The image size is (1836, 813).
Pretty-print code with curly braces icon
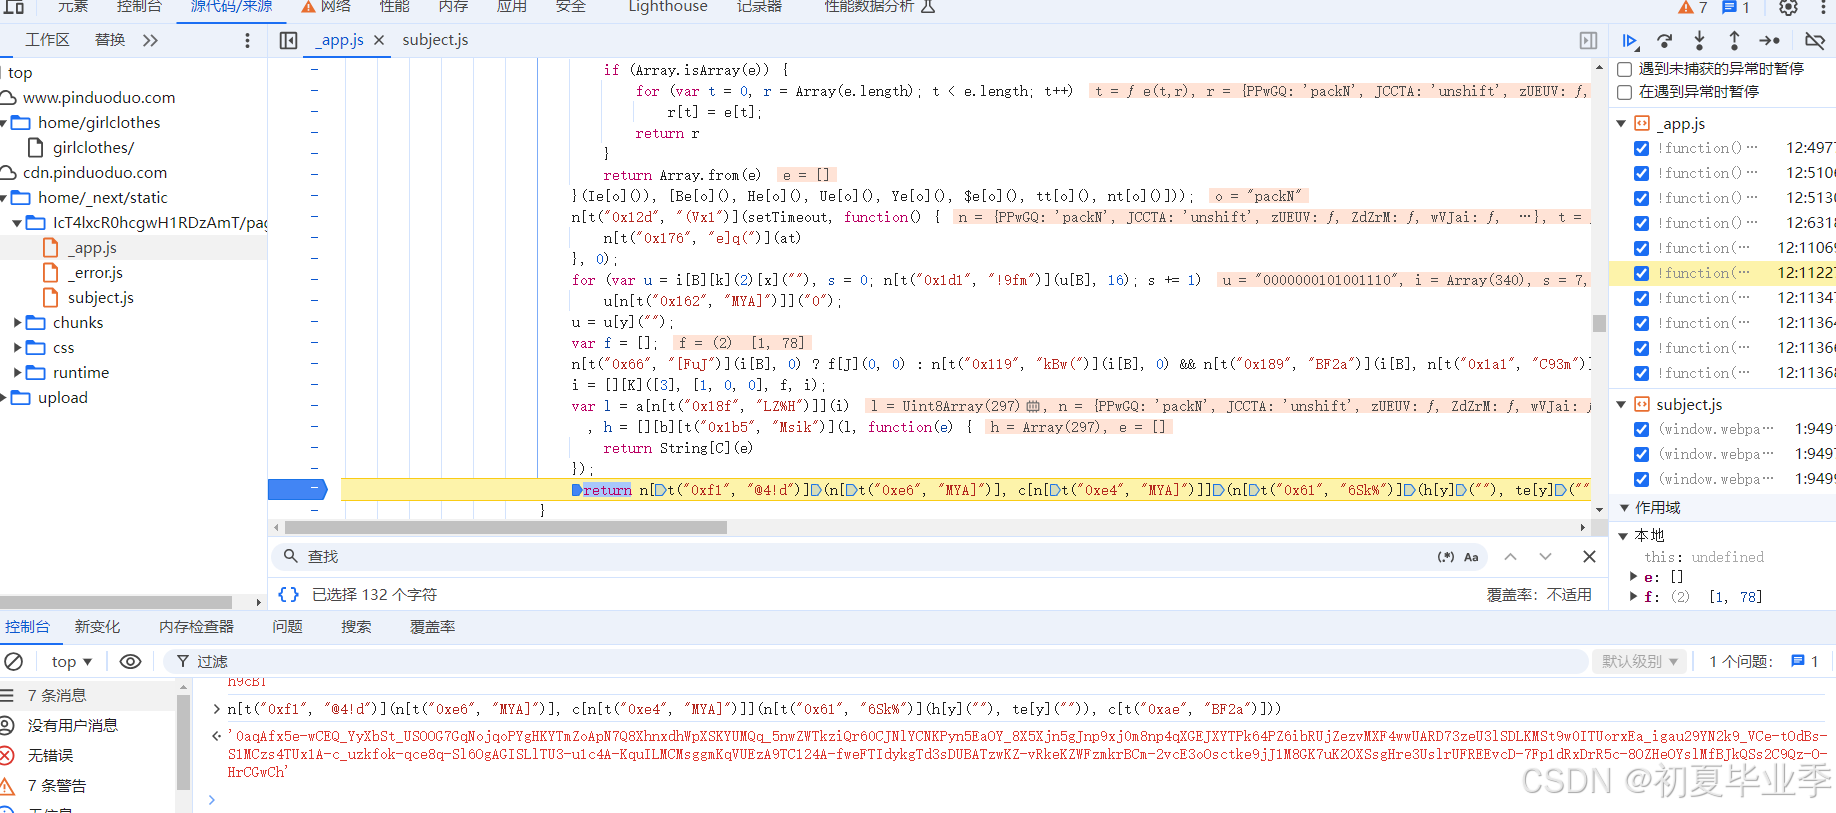[x=288, y=594]
